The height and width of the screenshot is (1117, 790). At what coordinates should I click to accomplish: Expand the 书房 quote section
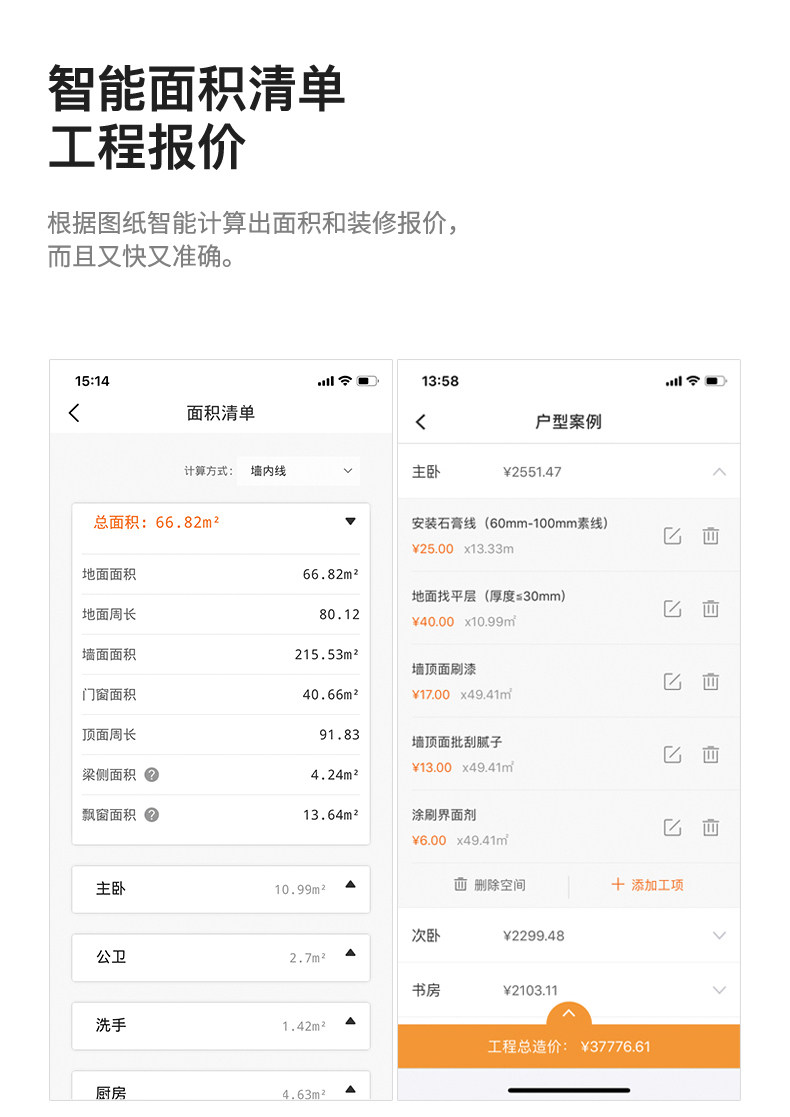pyautogui.click(x=719, y=989)
